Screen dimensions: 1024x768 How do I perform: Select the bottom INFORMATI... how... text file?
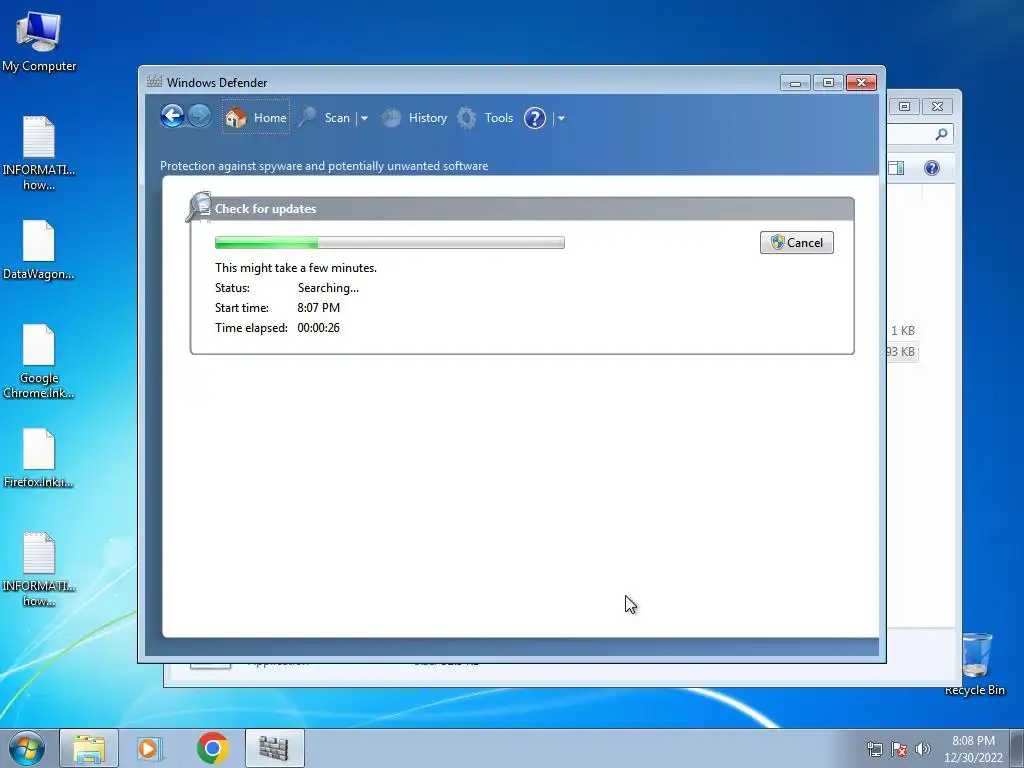(39, 569)
